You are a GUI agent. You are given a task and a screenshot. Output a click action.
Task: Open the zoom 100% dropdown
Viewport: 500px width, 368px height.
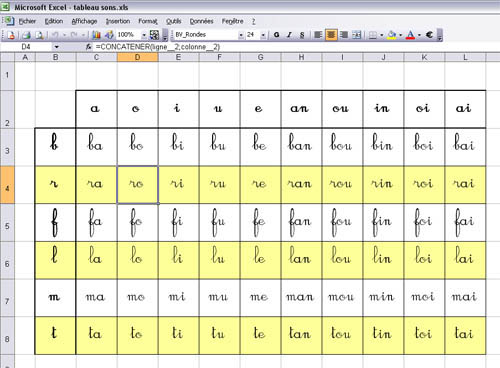point(144,35)
